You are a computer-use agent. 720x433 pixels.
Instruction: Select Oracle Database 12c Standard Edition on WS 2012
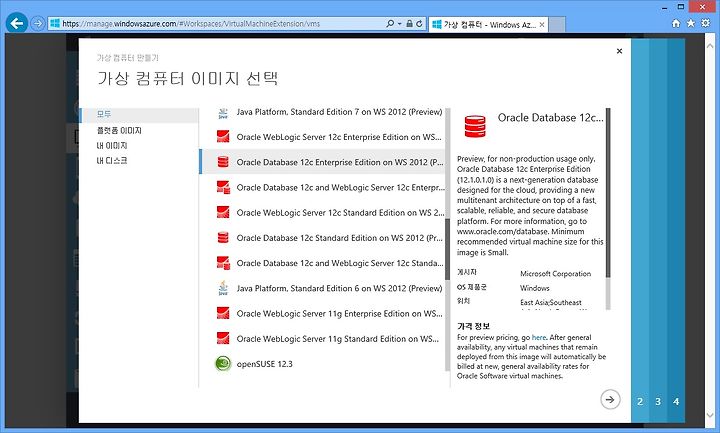pos(340,238)
